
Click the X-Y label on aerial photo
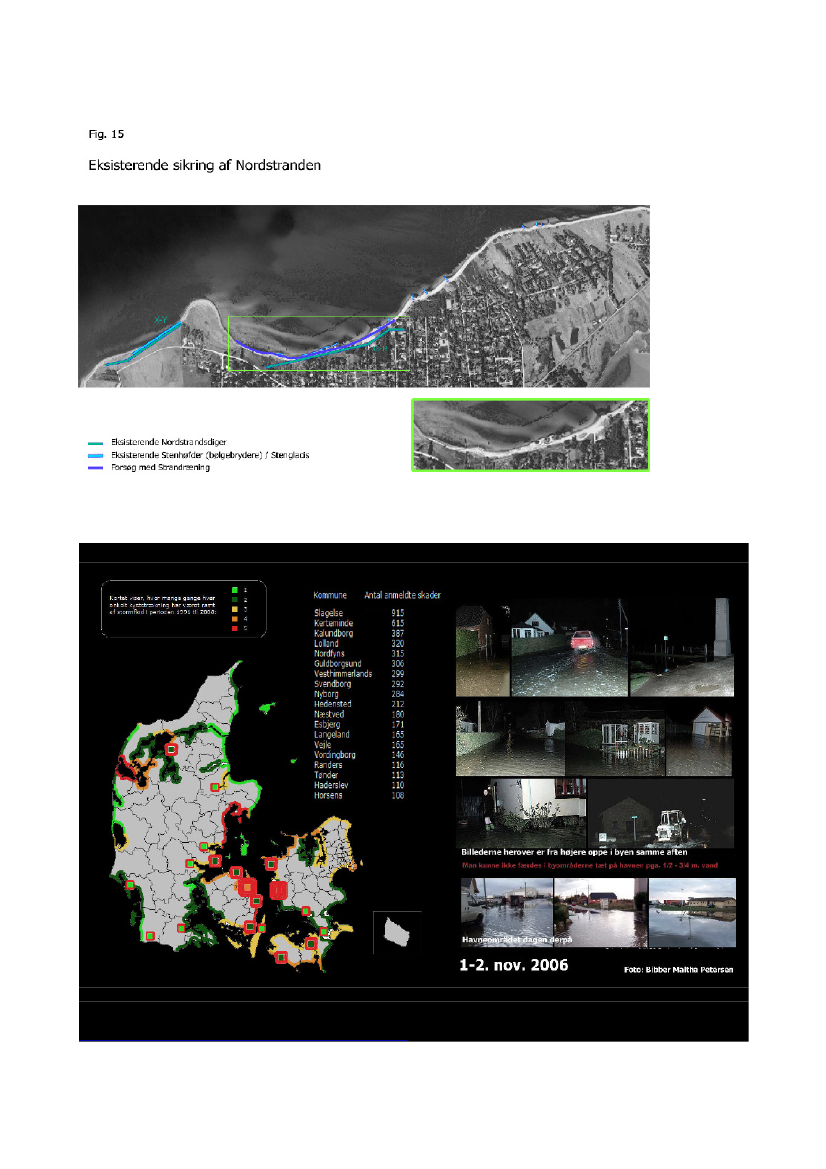161,319
